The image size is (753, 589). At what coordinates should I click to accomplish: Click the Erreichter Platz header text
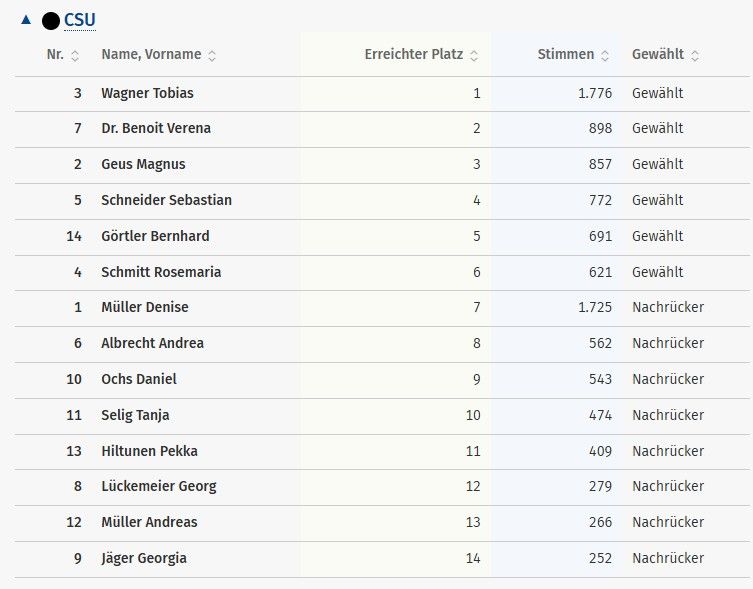413,55
